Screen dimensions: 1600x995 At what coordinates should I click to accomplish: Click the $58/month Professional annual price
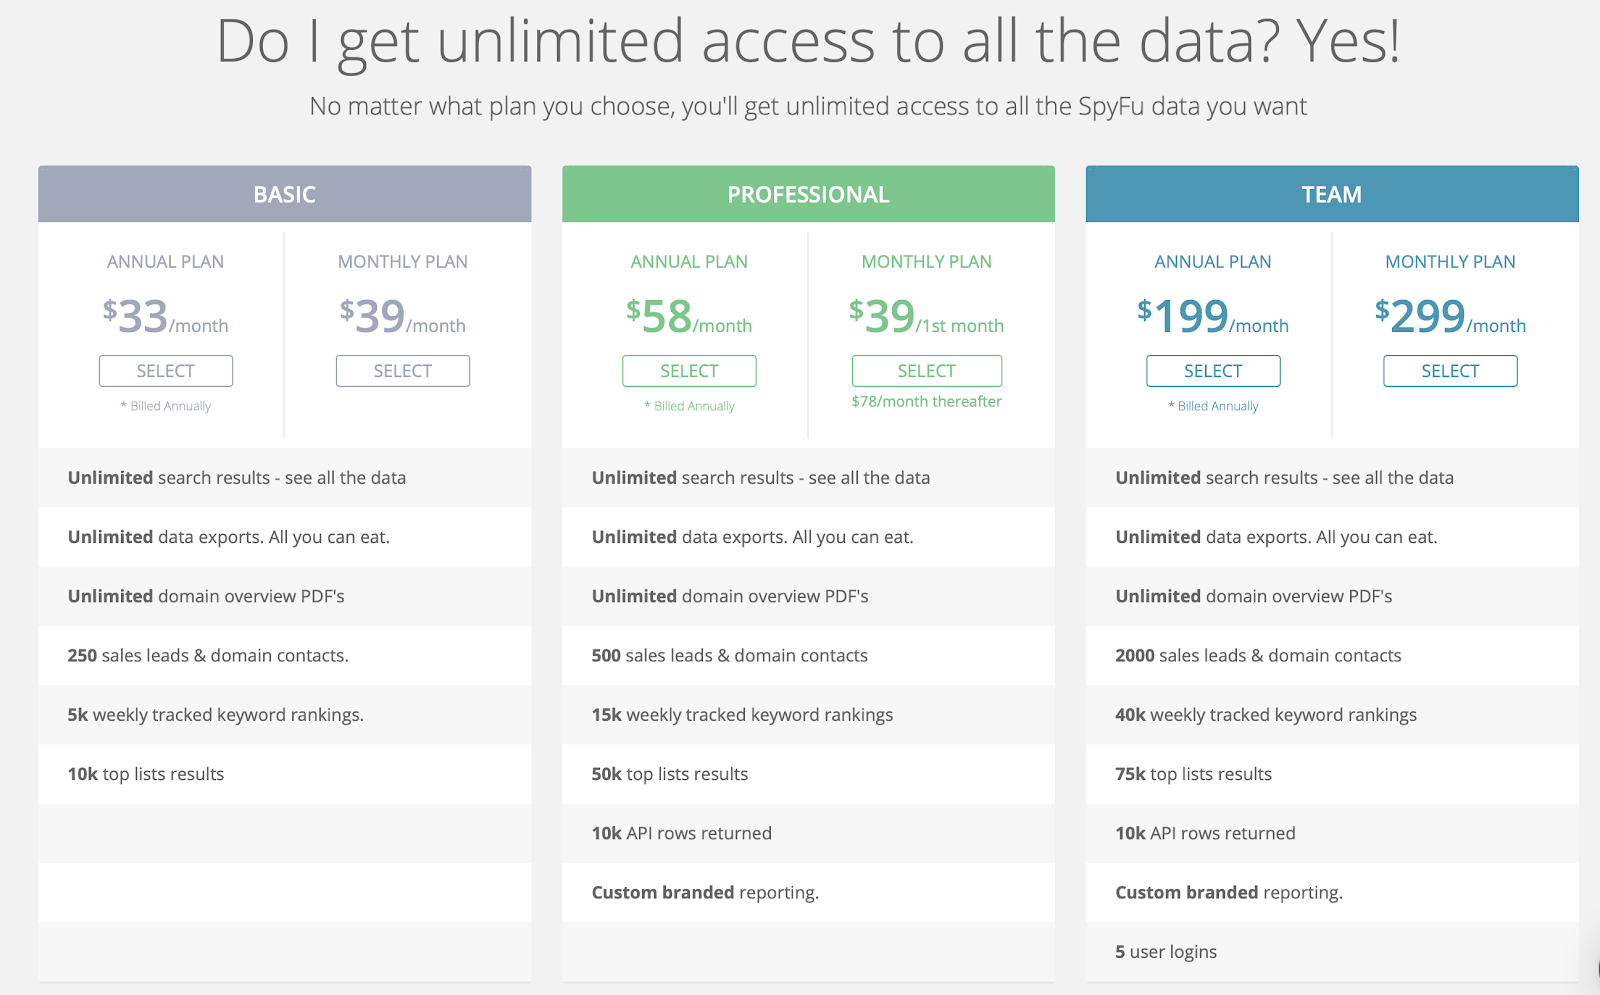tap(689, 317)
